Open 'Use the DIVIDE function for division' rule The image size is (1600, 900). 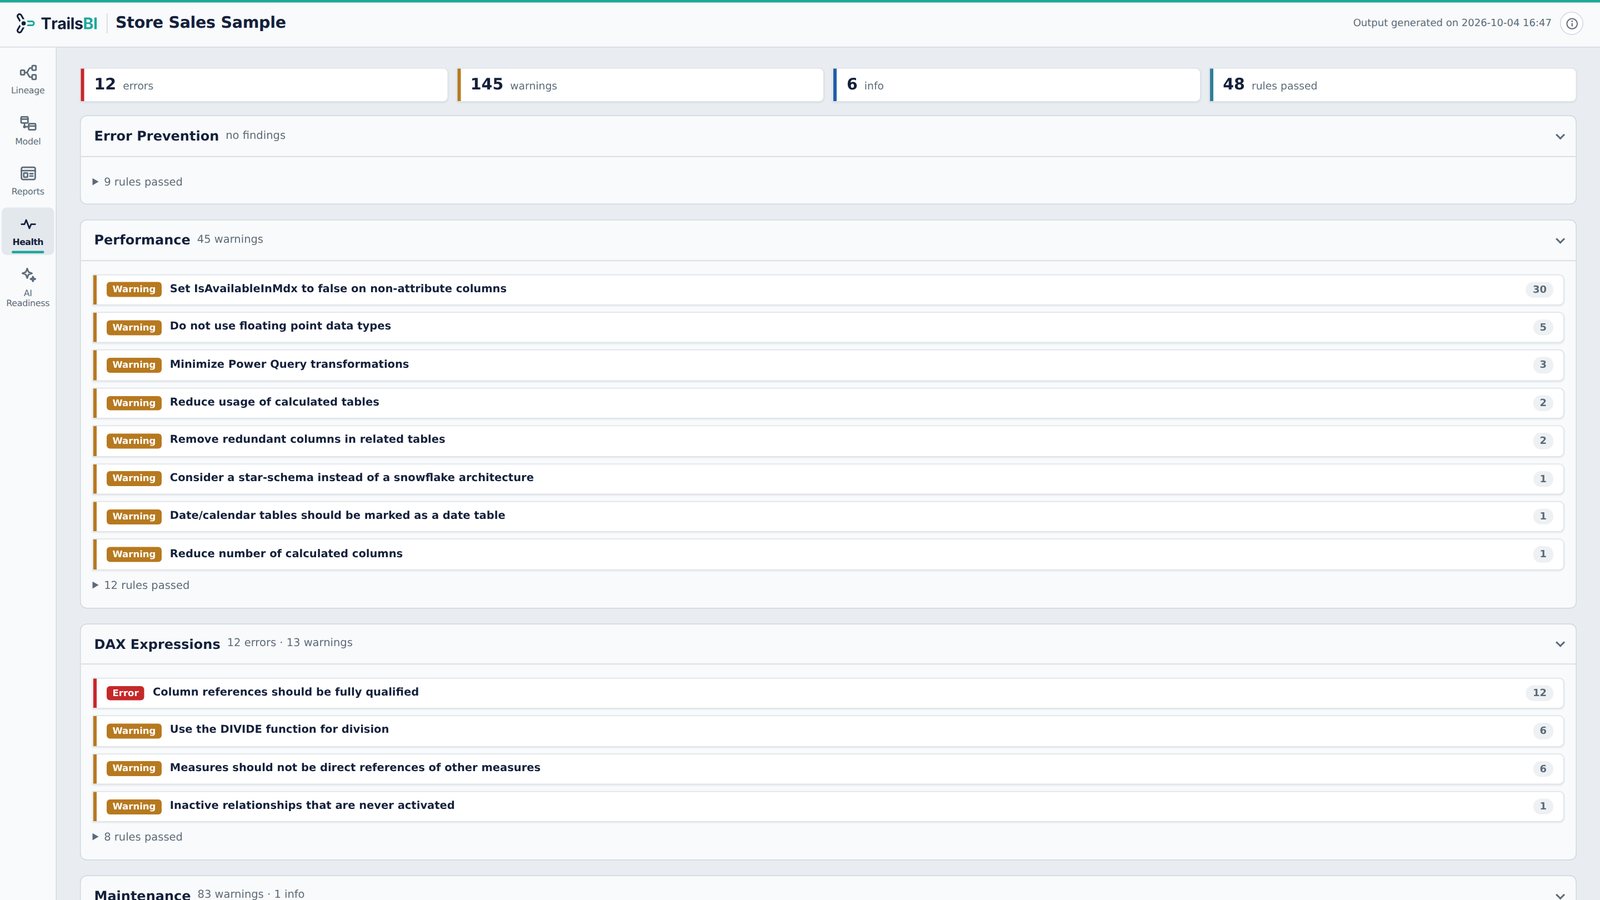(x=829, y=730)
